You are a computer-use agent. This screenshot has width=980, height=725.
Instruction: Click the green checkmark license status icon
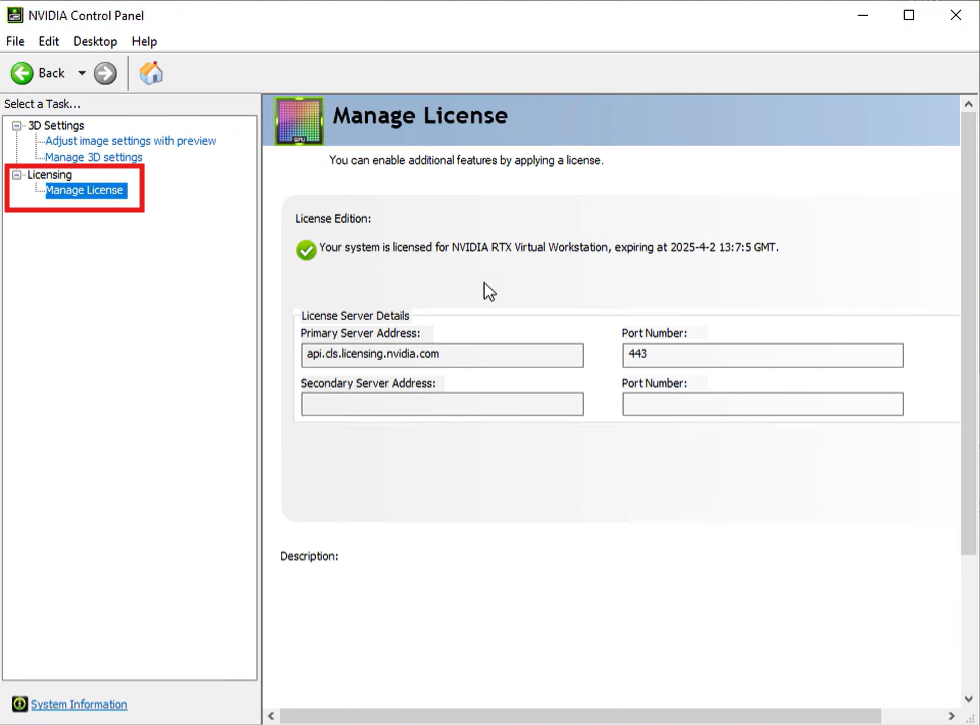306,250
